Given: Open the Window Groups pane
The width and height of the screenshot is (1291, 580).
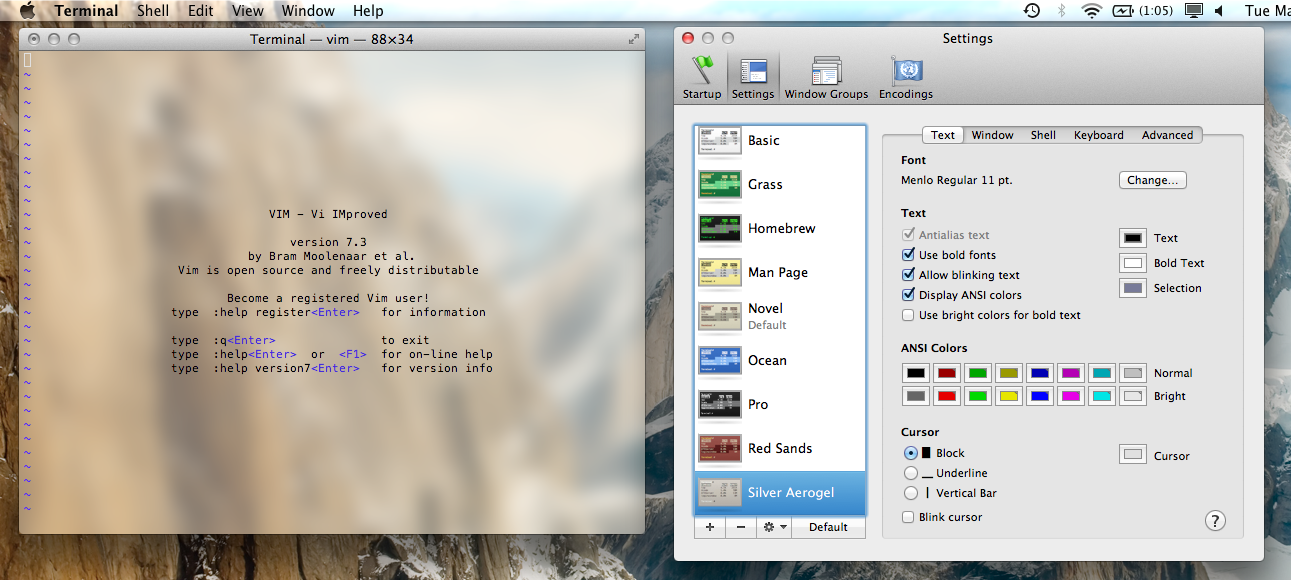Looking at the screenshot, I should tap(826, 78).
